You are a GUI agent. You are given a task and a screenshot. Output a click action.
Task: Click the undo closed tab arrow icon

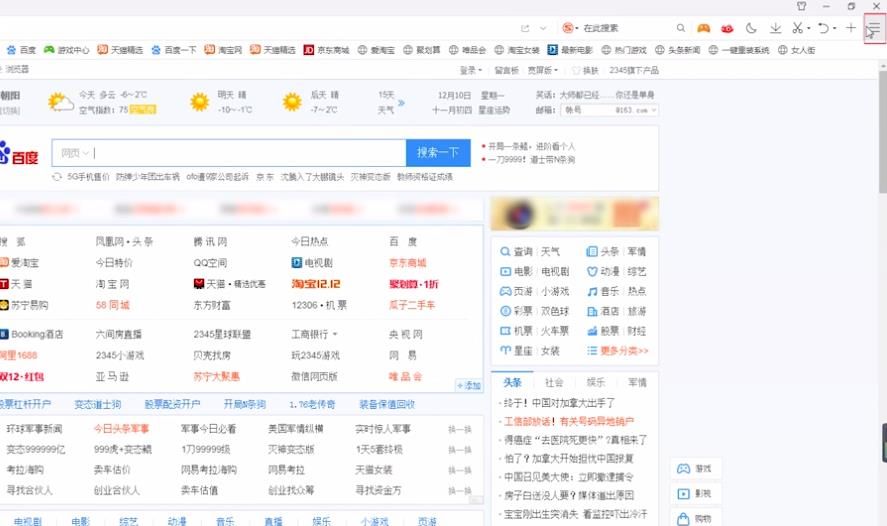(823, 28)
